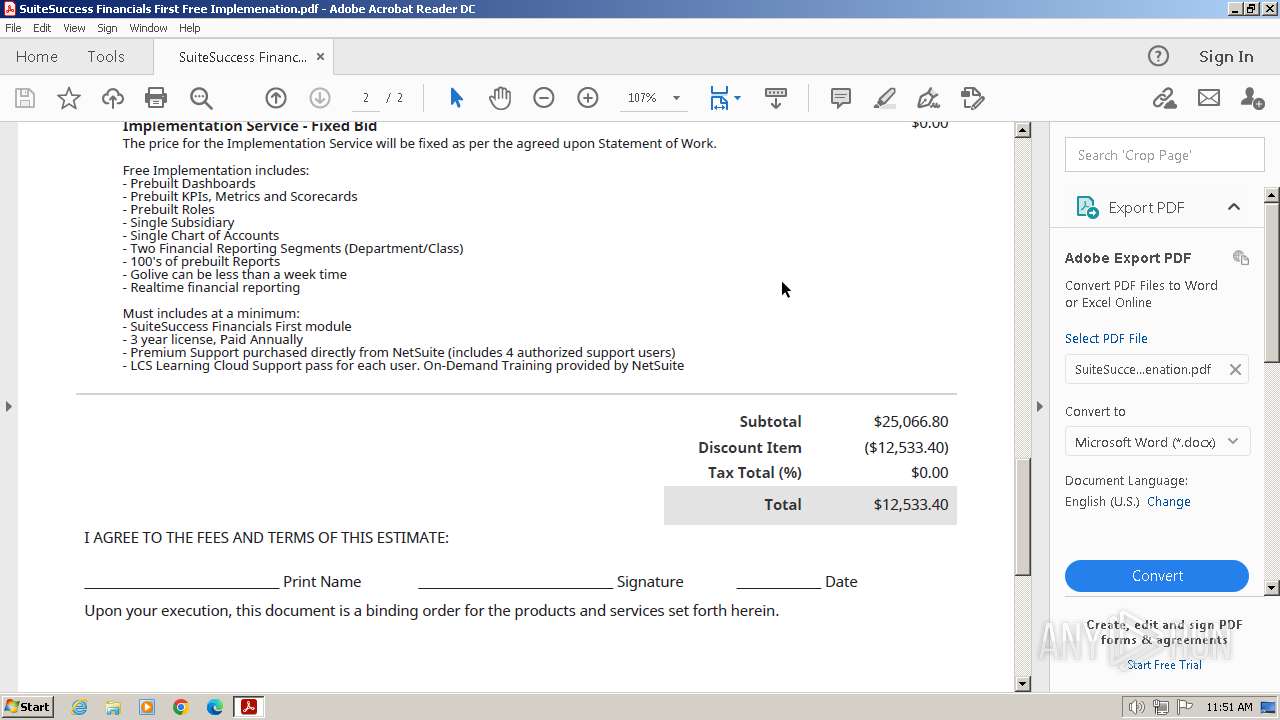The width and height of the screenshot is (1280, 720).
Task: Open the View menu
Action: tap(74, 28)
